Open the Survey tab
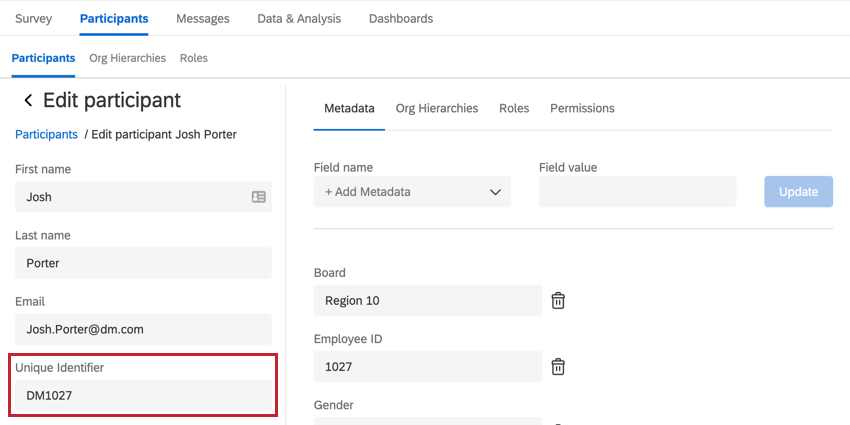The height and width of the screenshot is (425, 850). tap(33, 18)
